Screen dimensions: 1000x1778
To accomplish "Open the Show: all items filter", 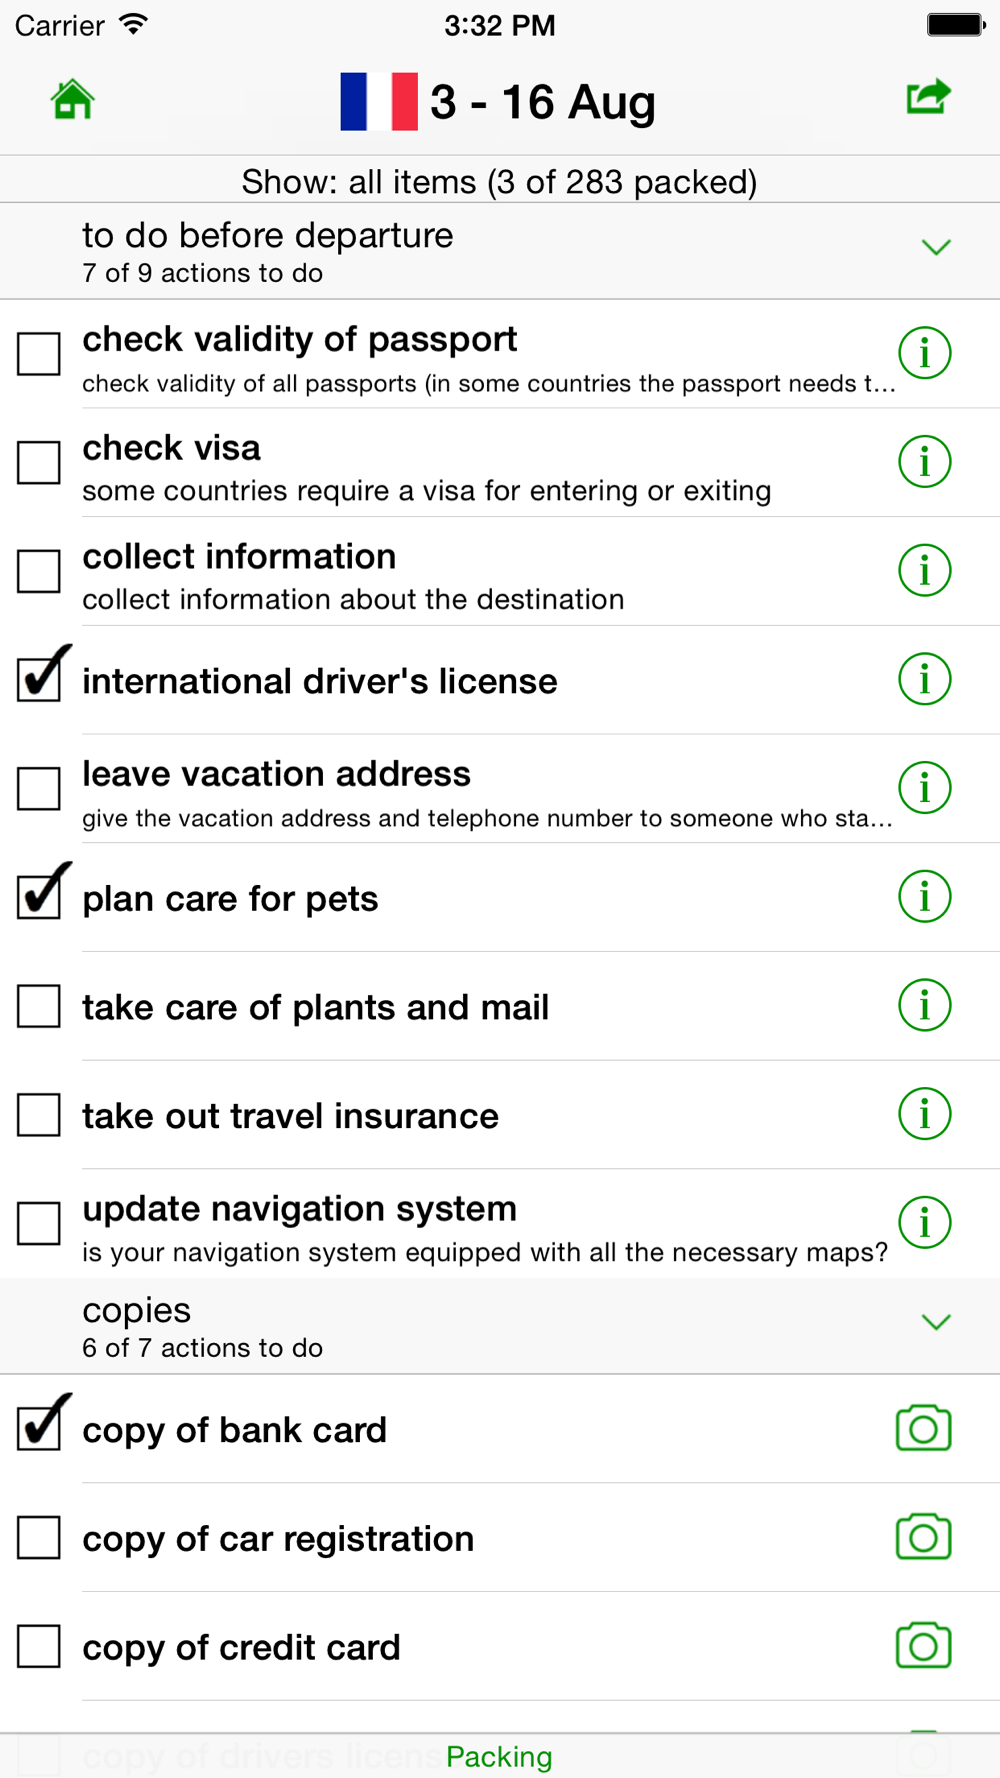I will point(499,182).
